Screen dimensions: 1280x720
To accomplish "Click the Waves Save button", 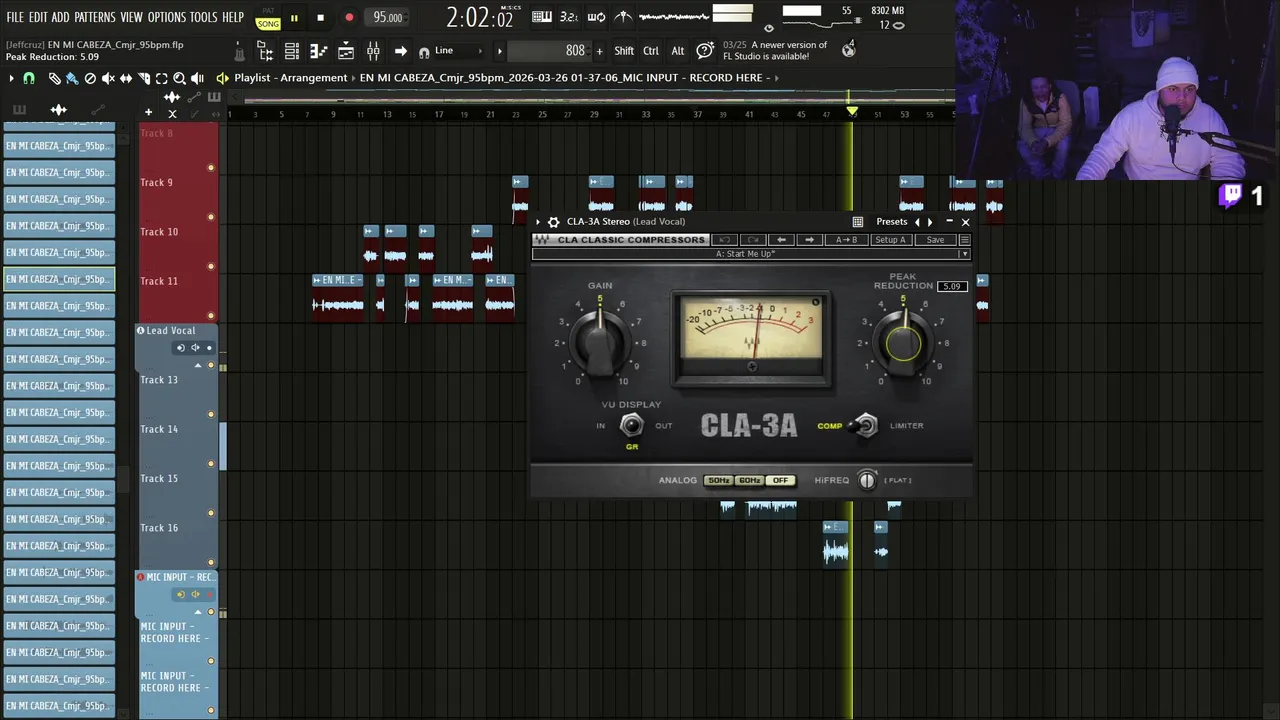I will 935,240.
